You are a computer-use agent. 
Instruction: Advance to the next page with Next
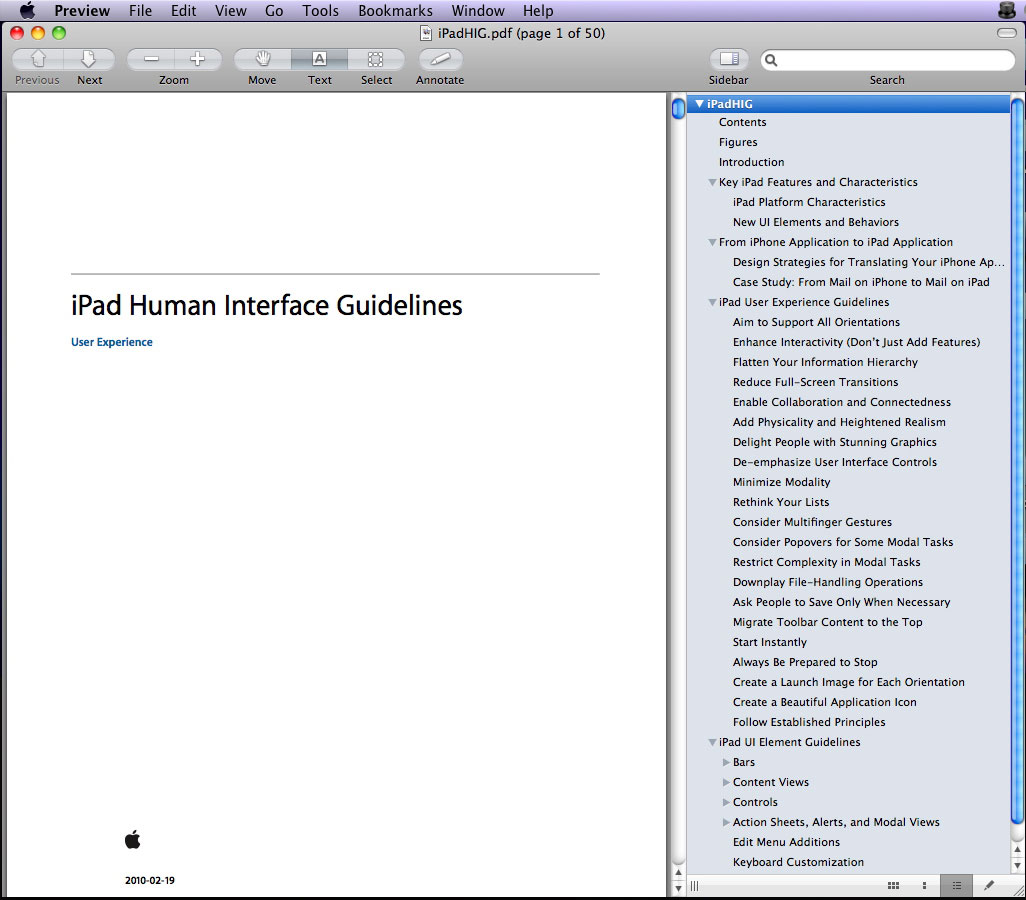[89, 60]
